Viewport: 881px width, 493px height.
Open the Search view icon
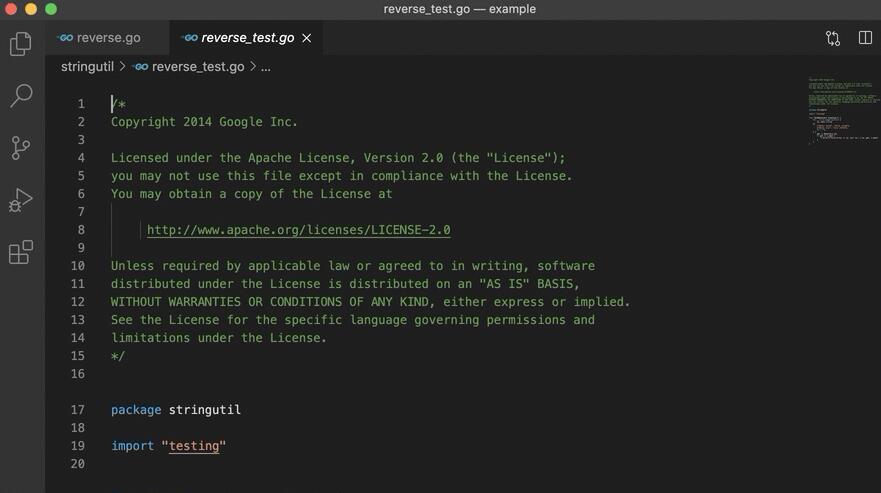[x=21, y=96]
